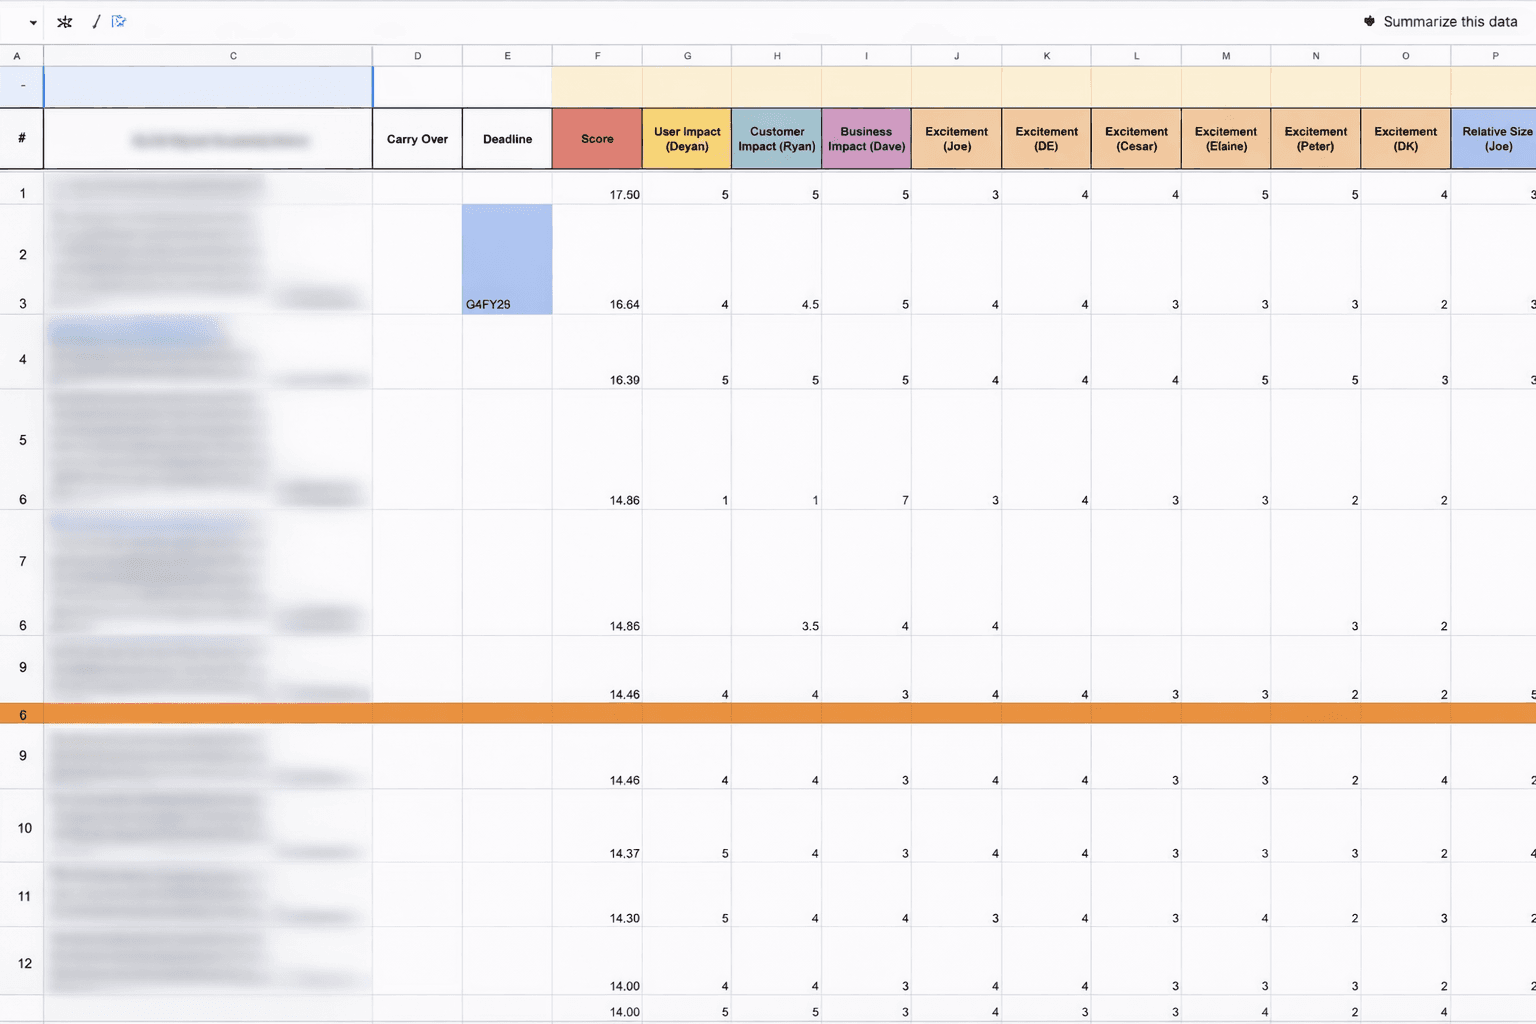1536x1024 pixels.
Task: Select the Deadline column header
Action: [507, 138]
